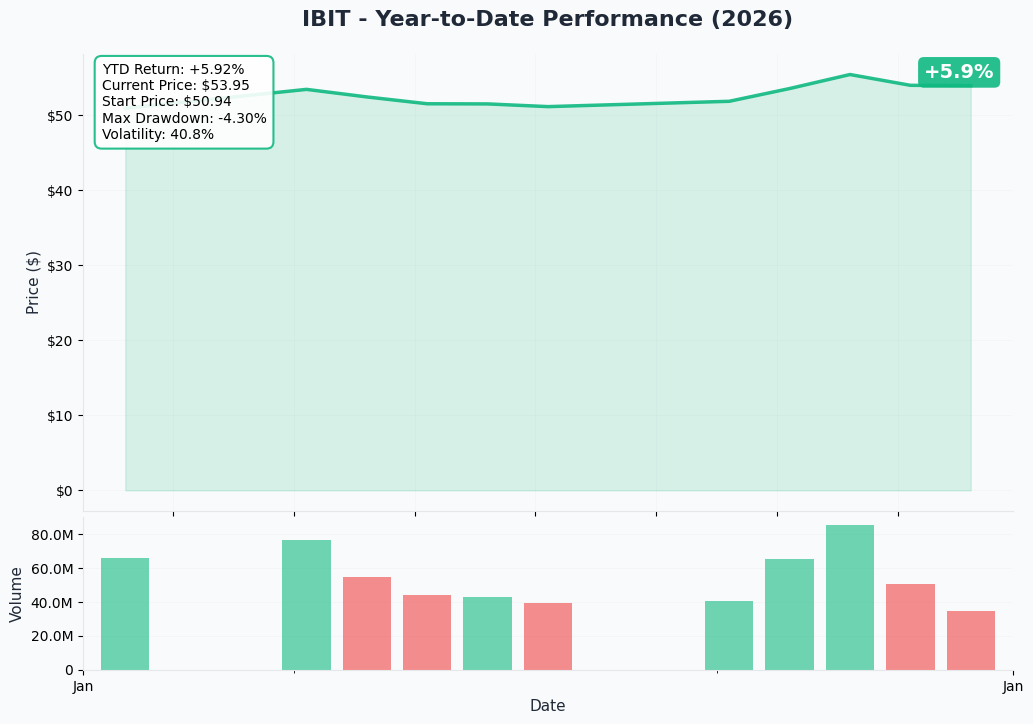Click Current Price $53.95 text
The image size is (1033, 724).
click(176, 85)
